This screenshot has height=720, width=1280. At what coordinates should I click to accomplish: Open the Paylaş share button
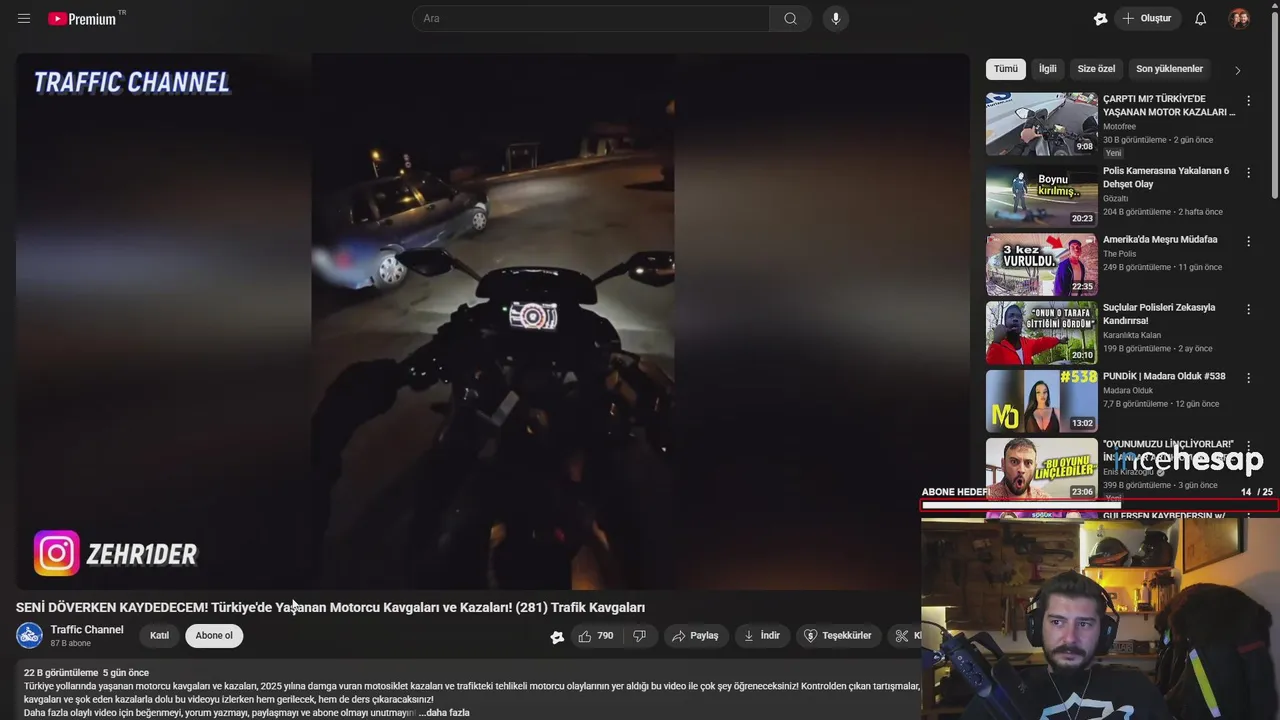pyautogui.click(x=695, y=636)
